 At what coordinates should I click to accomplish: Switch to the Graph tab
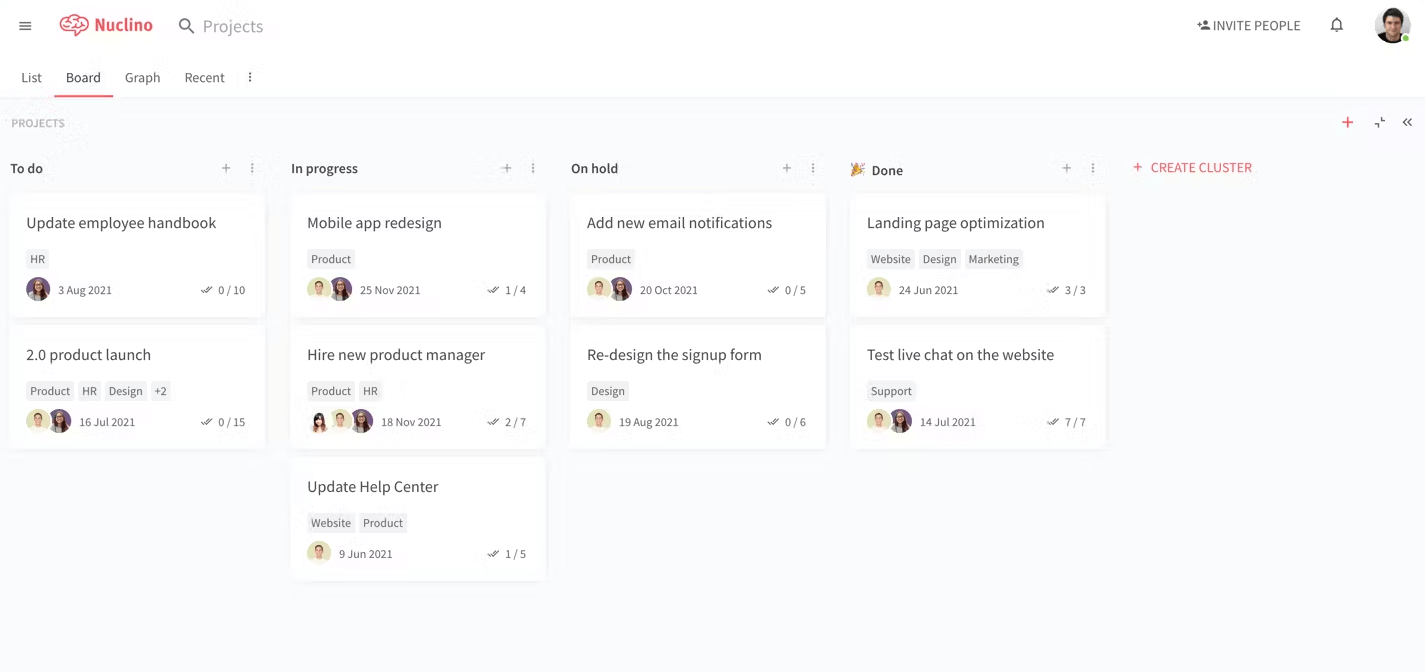tap(142, 77)
